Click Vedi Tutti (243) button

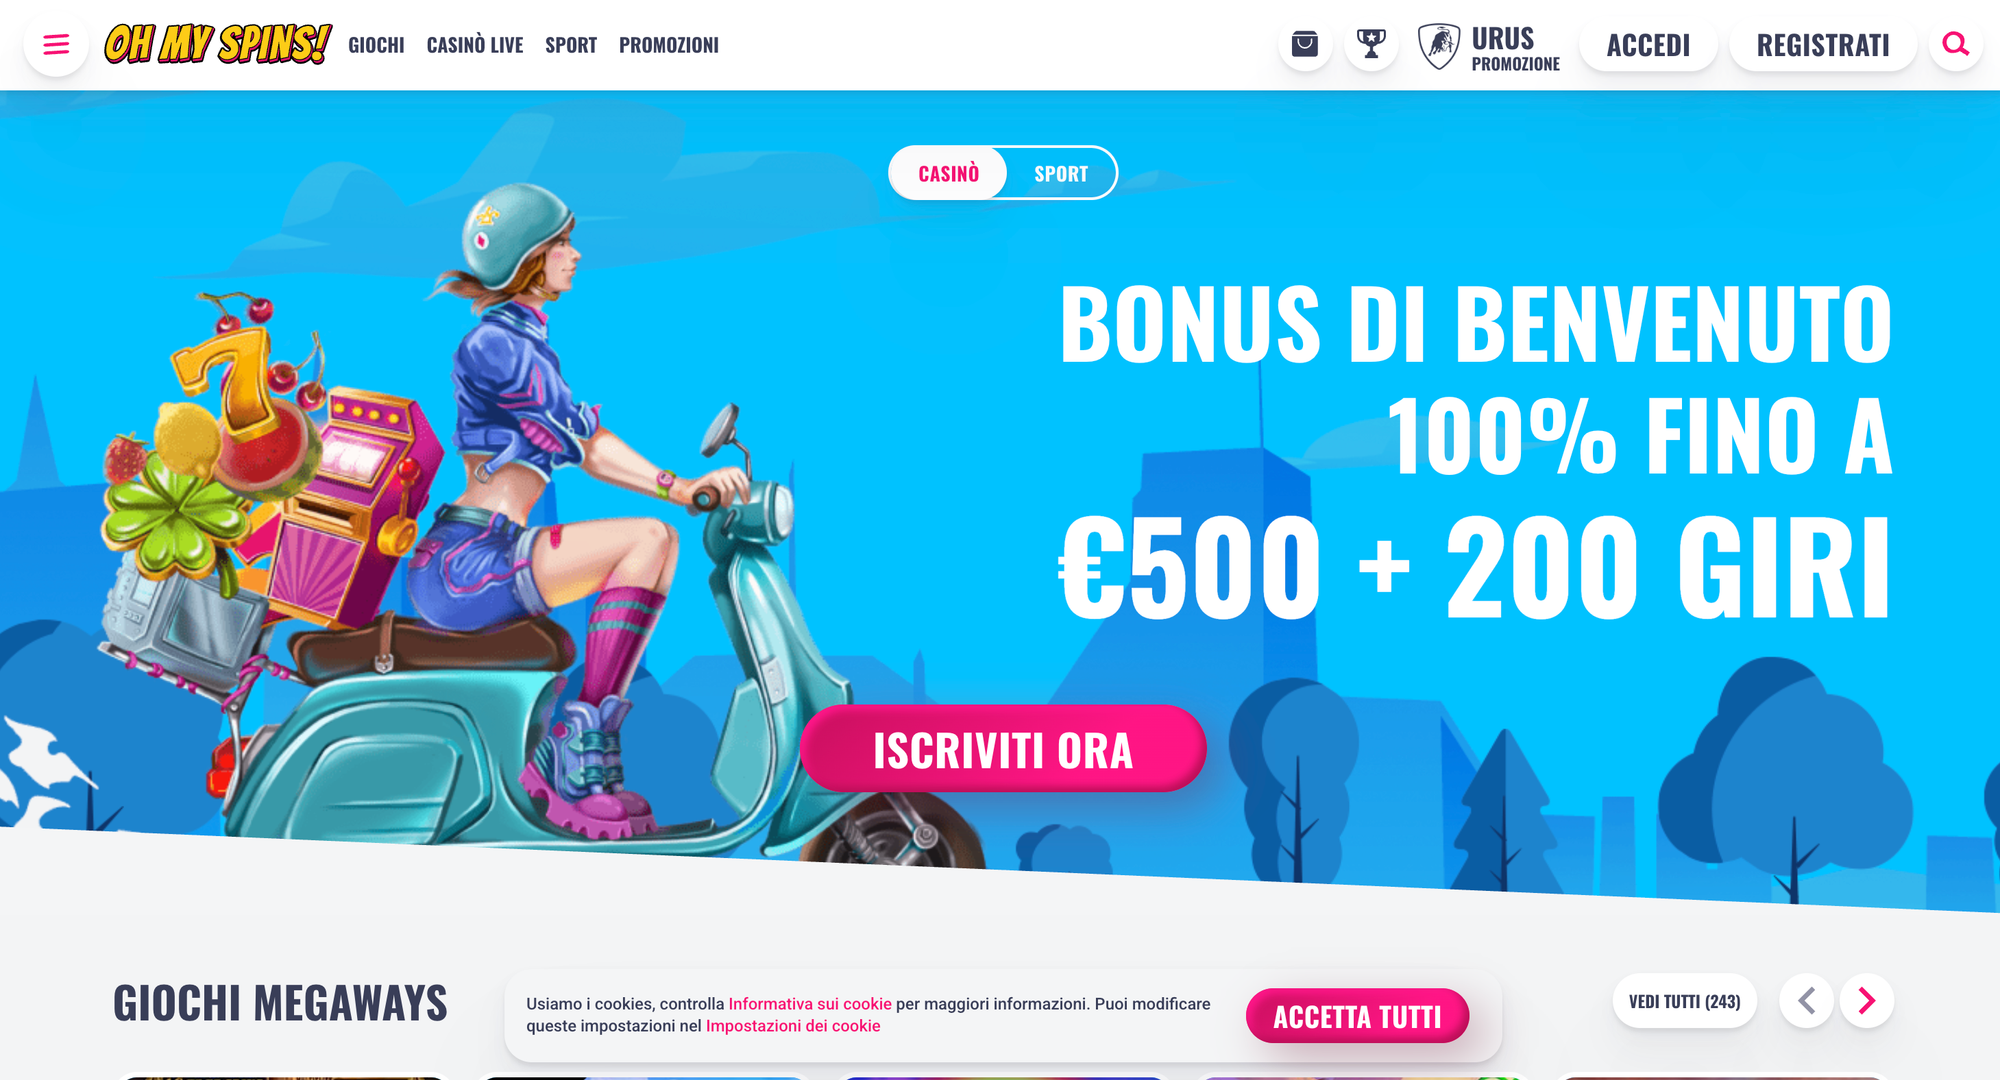point(1685,1001)
